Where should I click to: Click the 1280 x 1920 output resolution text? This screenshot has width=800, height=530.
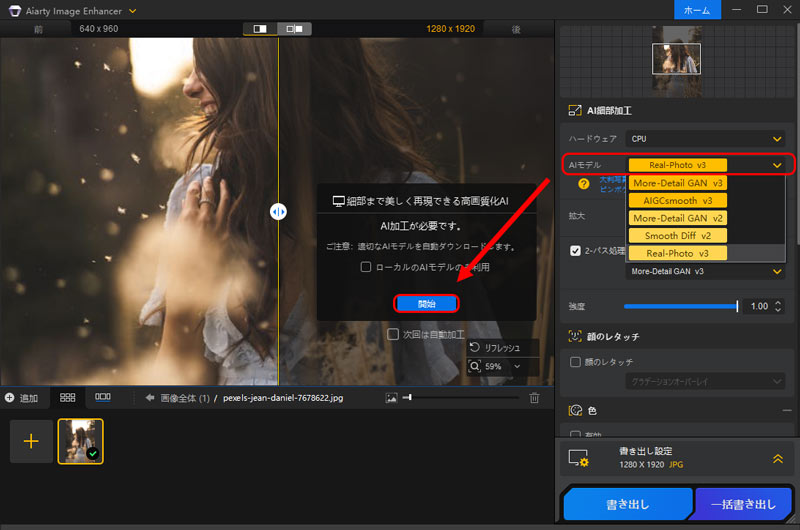click(451, 29)
